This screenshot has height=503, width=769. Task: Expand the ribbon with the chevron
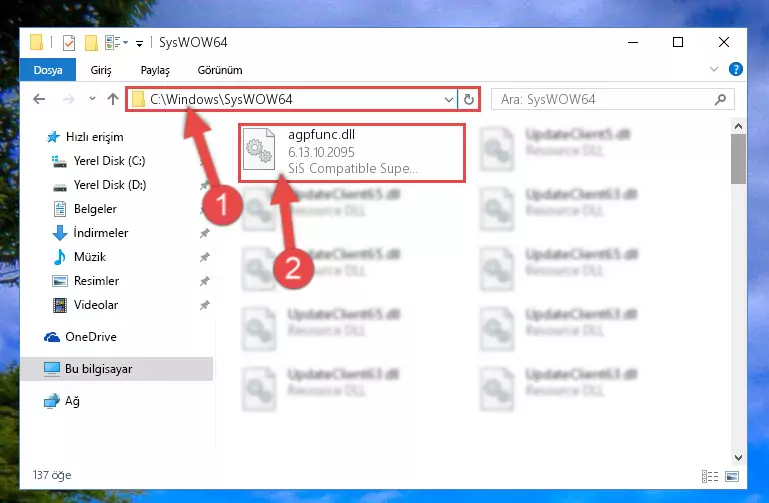click(x=714, y=69)
